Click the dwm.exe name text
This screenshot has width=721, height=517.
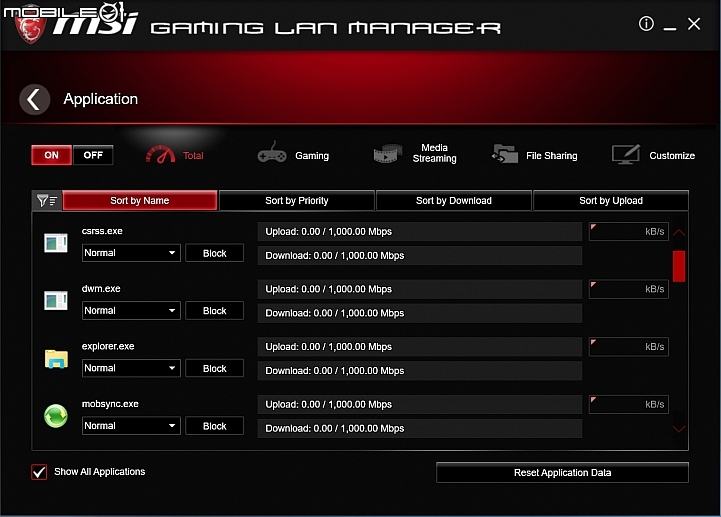pos(101,288)
